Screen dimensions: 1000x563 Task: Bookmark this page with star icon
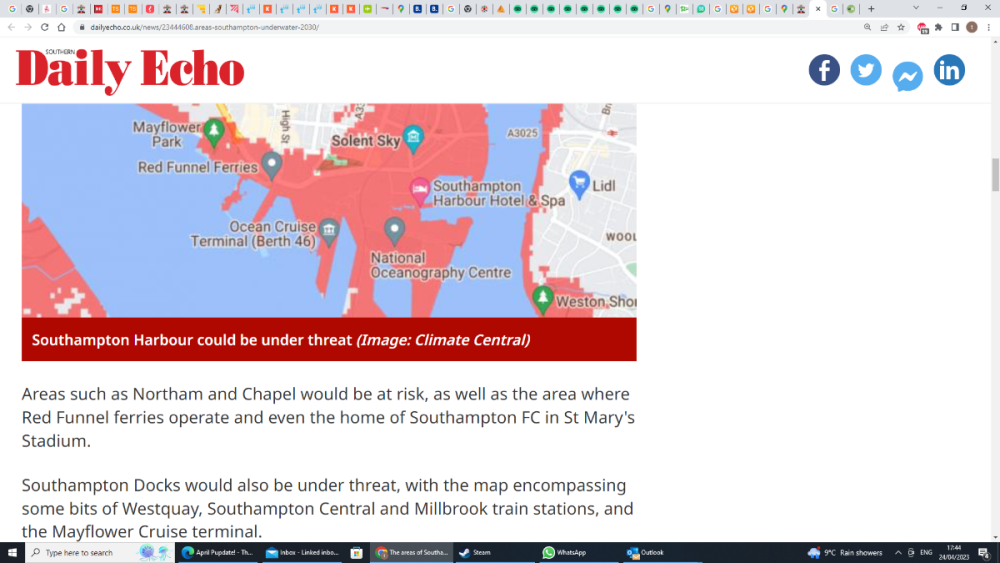[901, 27]
